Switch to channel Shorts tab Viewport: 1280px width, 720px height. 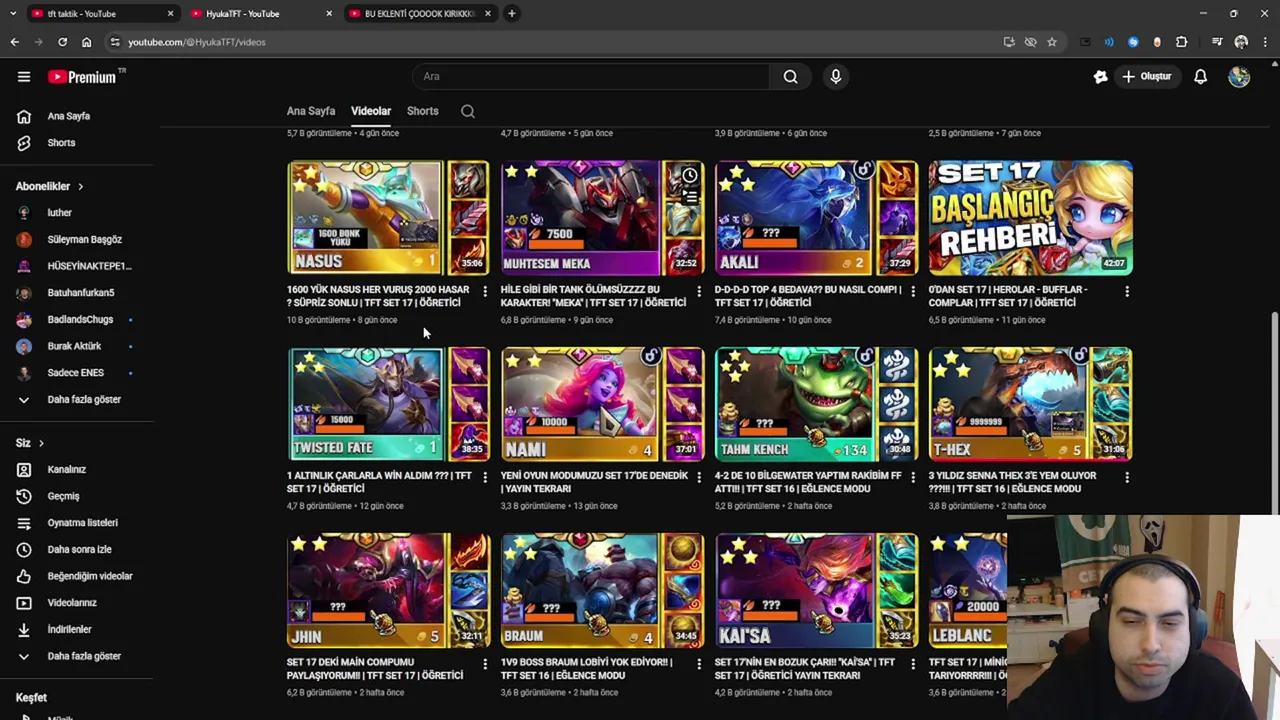422,111
